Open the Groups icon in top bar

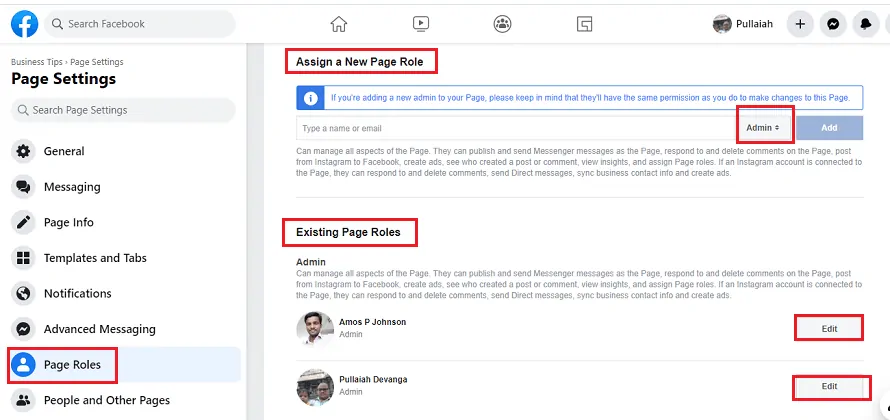pos(502,24)
